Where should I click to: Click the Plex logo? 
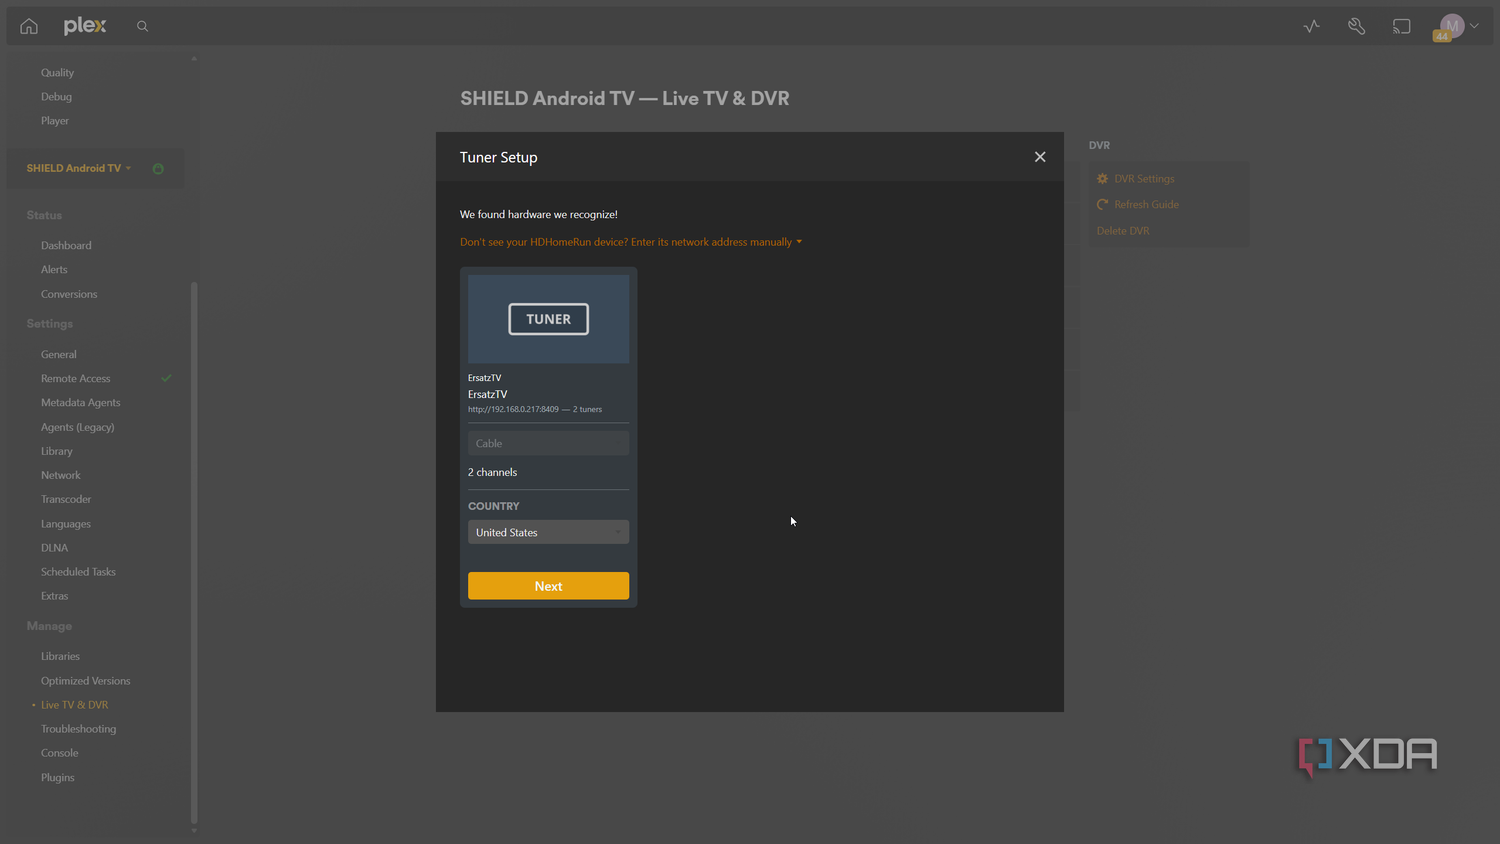[x=85, y=26]
